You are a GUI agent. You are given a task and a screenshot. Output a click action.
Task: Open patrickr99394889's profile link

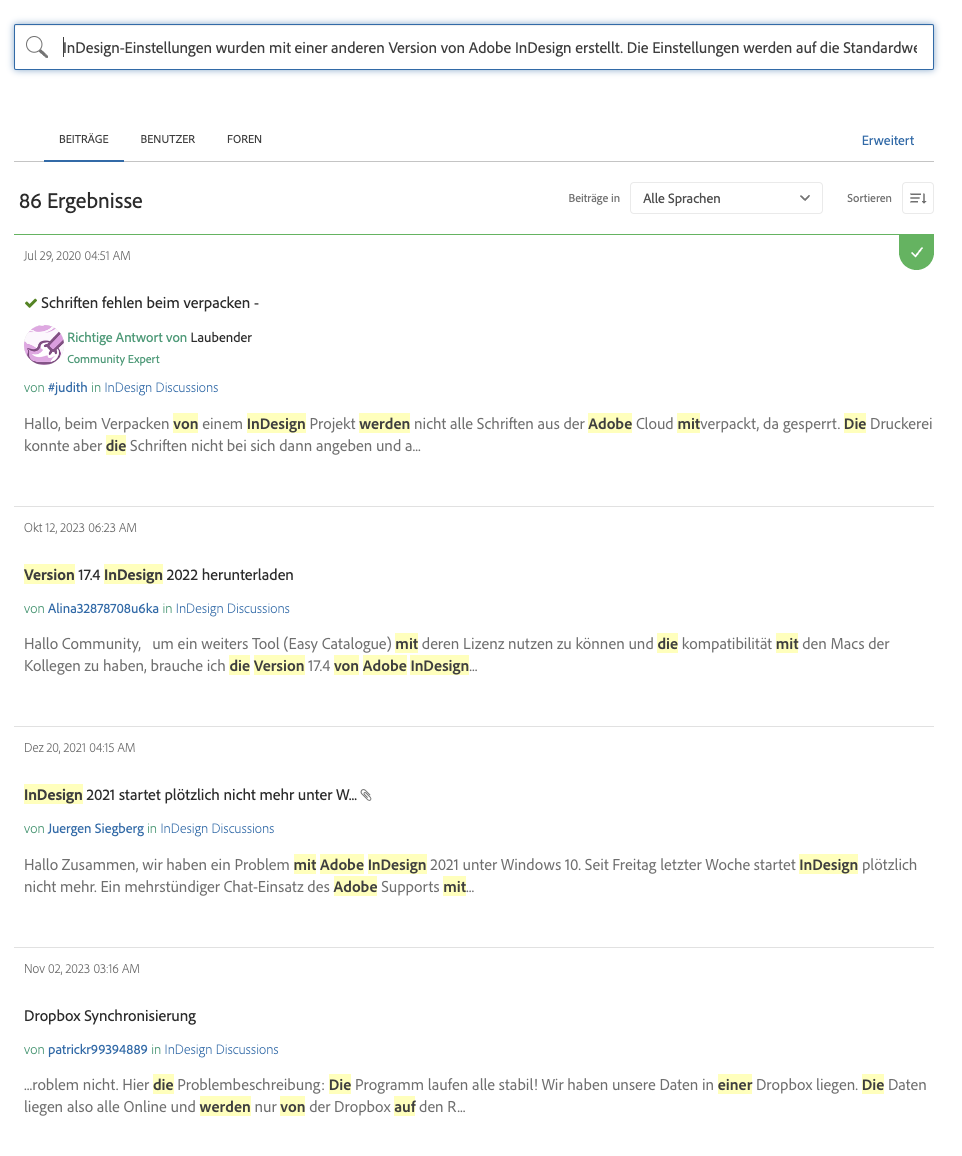(98, 1050)
